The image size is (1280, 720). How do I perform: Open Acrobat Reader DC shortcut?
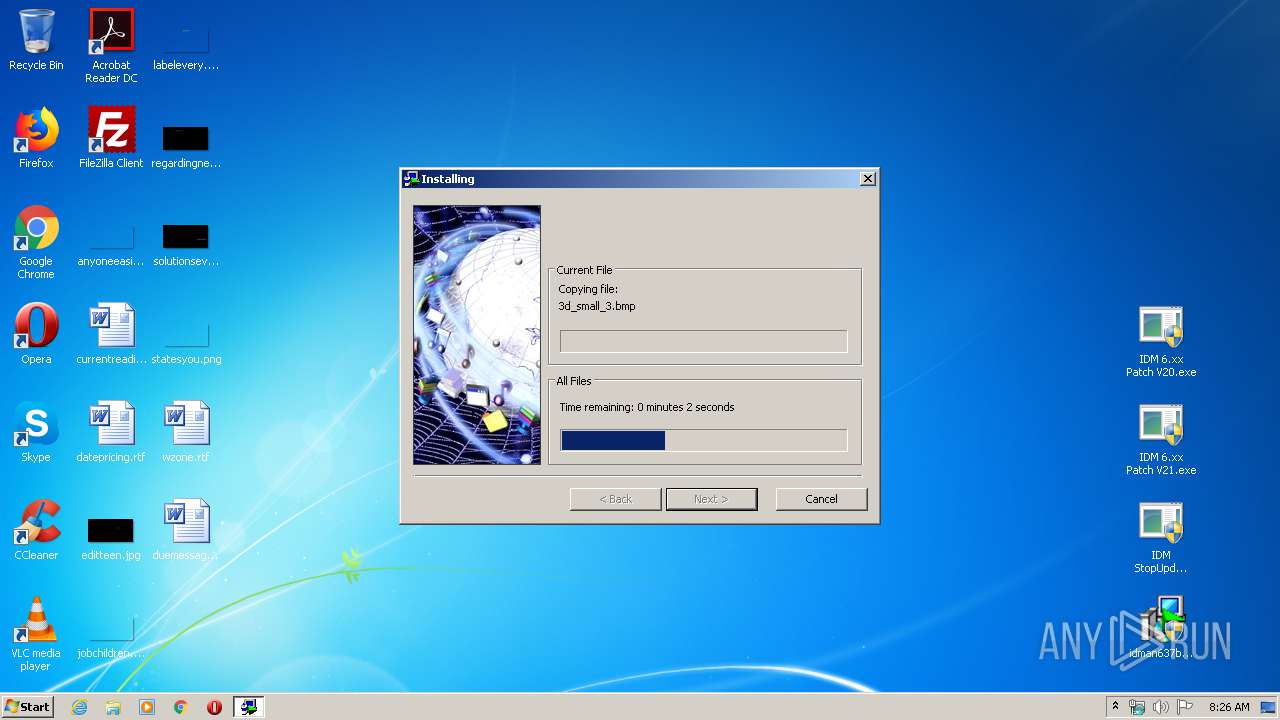click(111, 46)
